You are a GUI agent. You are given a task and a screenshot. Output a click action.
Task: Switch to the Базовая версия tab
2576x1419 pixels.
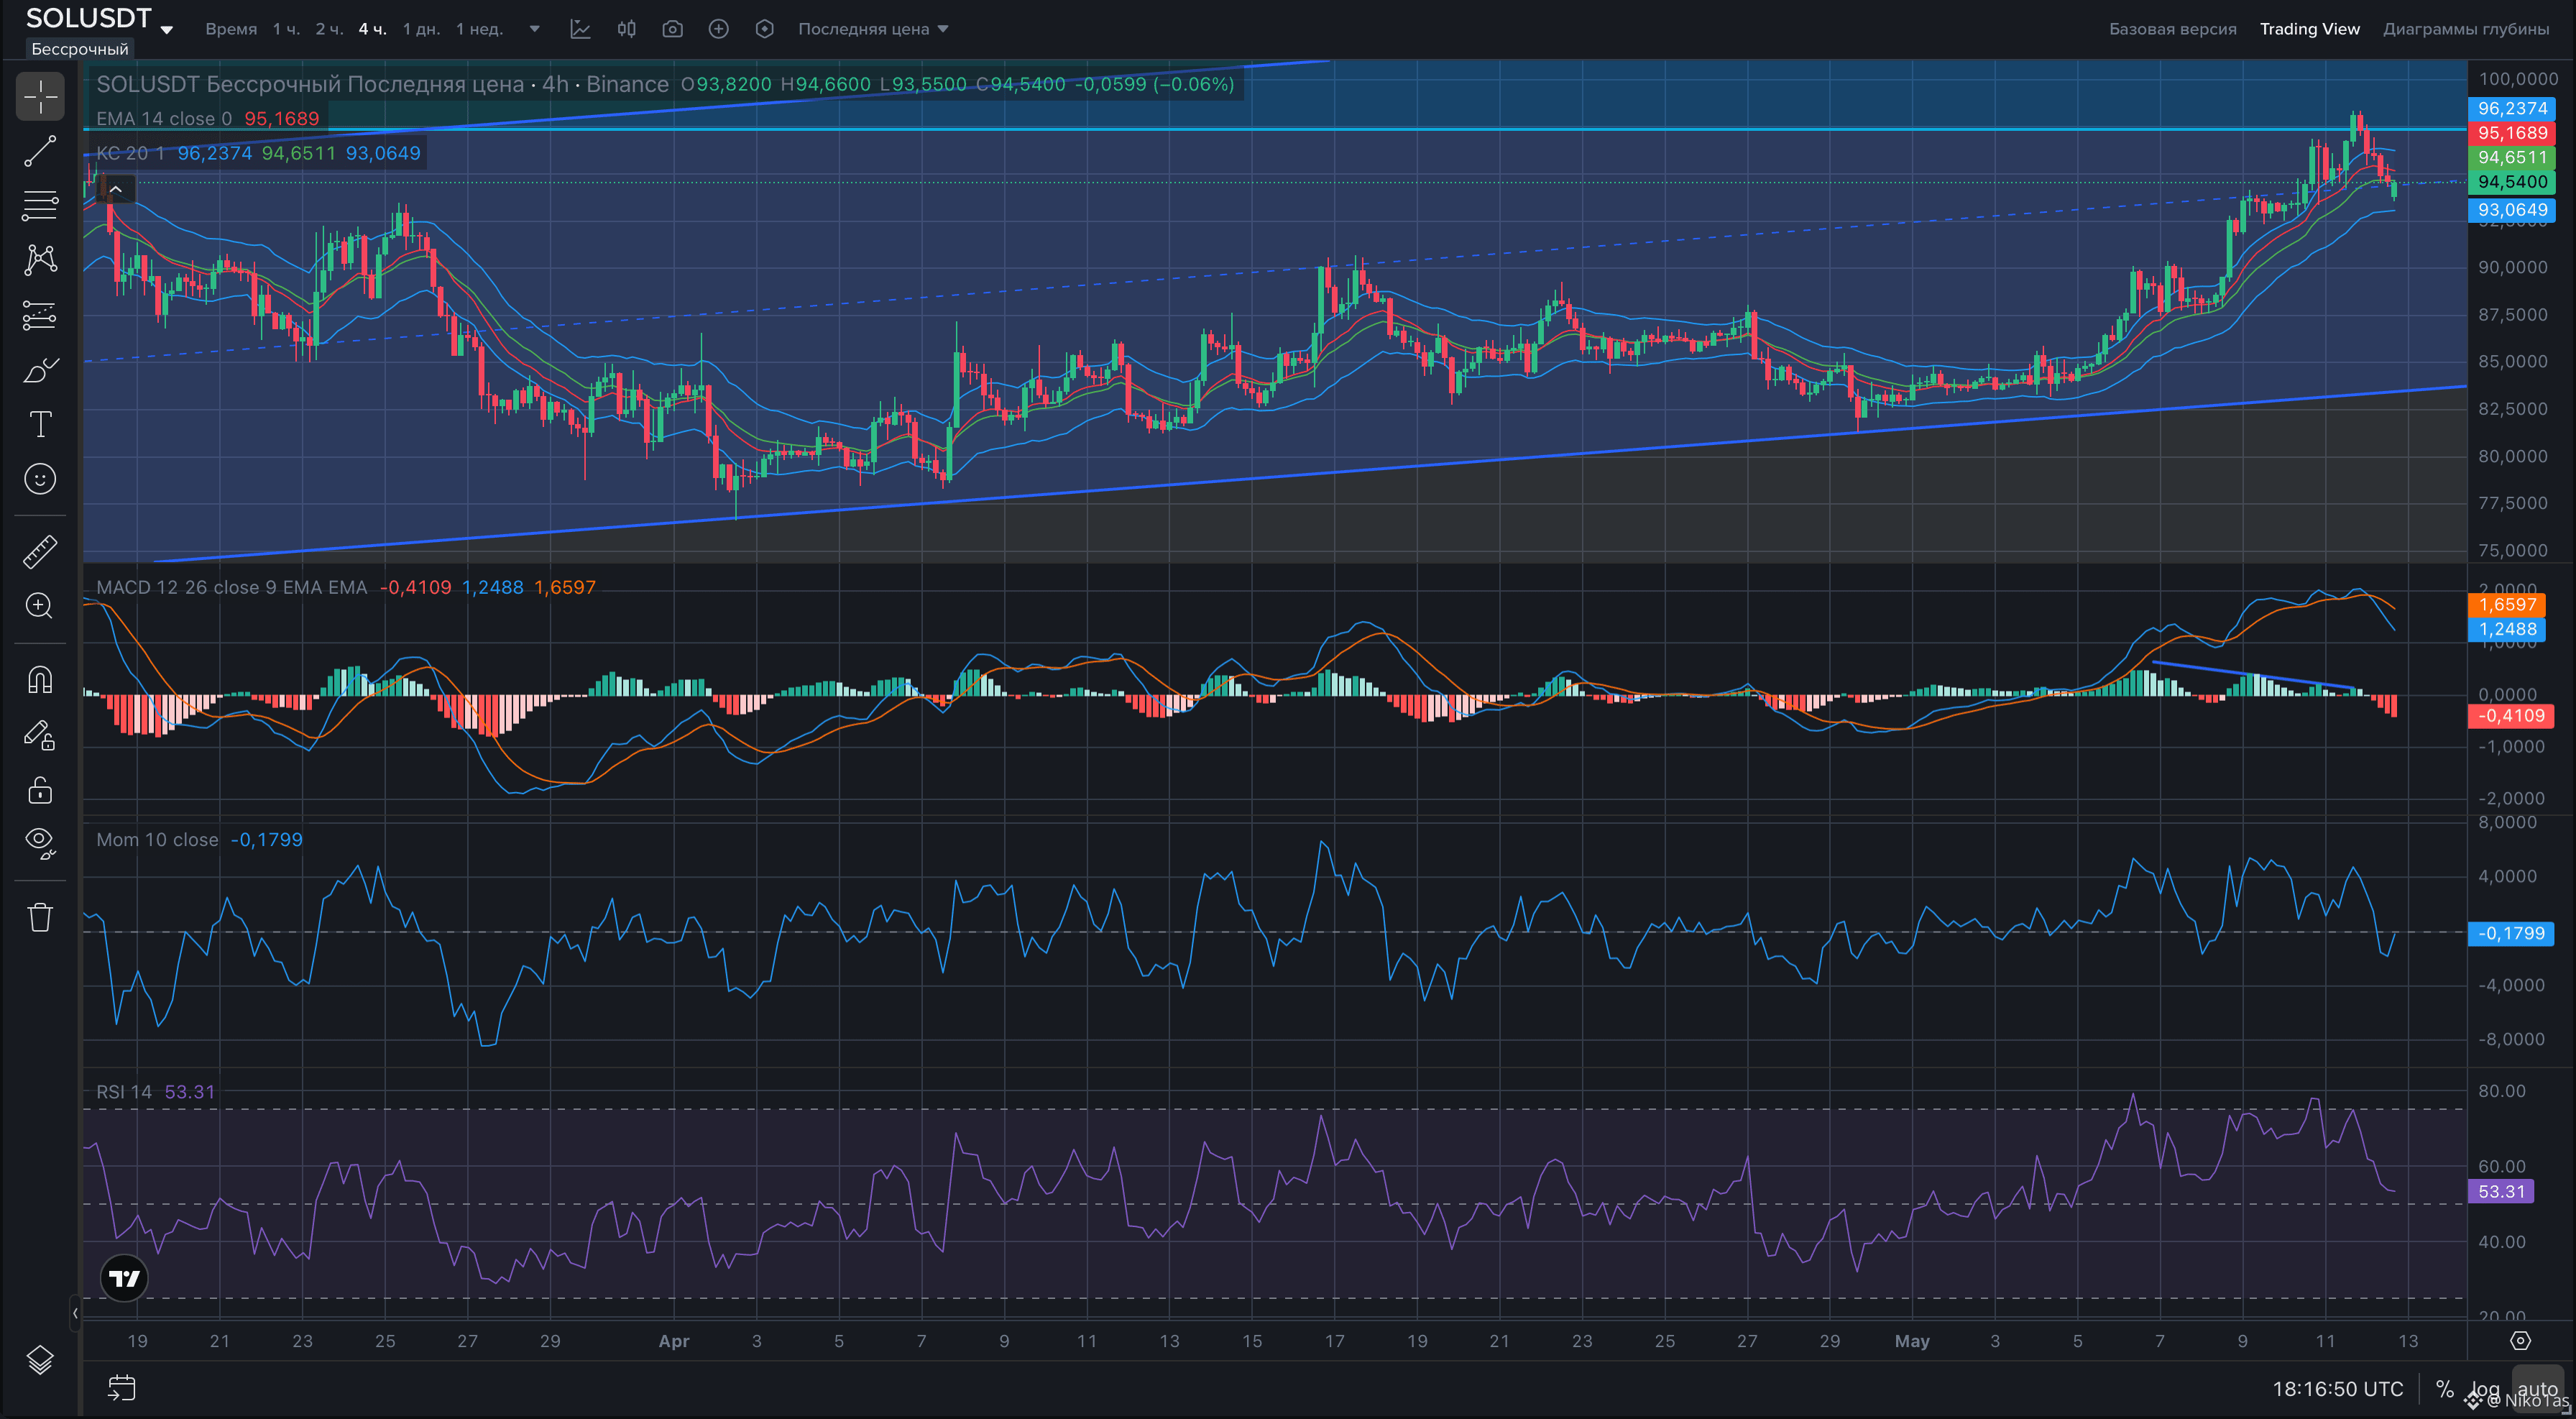point(2172,29)
